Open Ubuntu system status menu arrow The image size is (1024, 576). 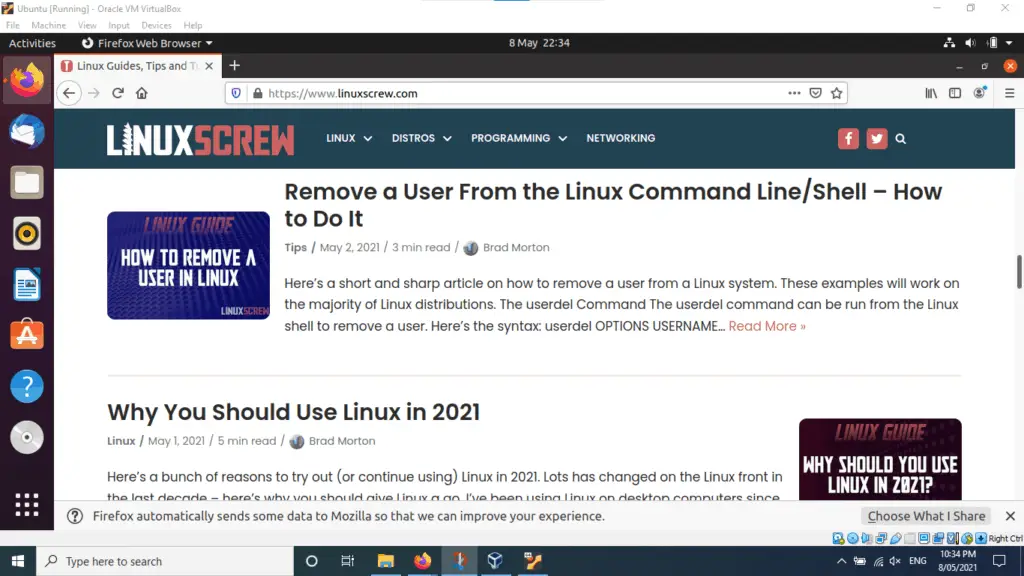(1009, 43)
